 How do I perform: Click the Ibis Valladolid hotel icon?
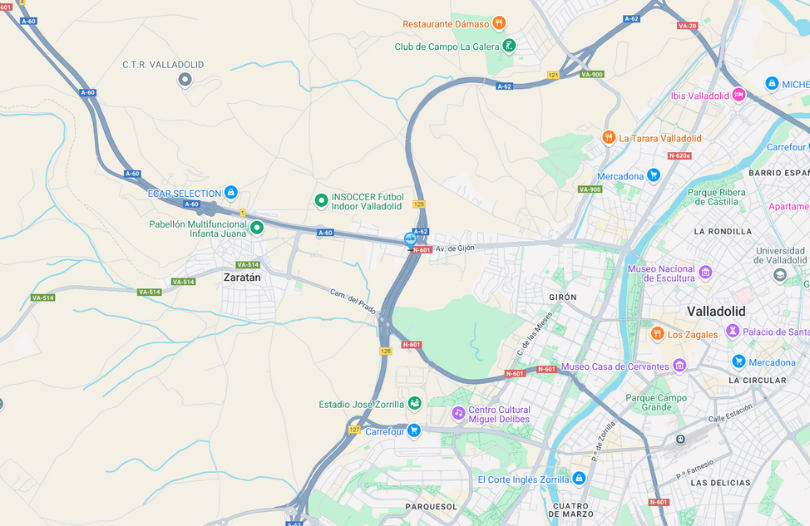click(x=739, y=95)
